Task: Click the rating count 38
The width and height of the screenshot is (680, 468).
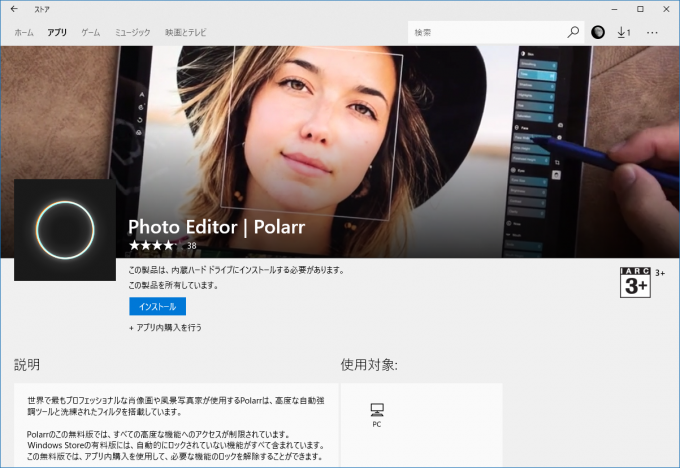Action: point(192,245)
